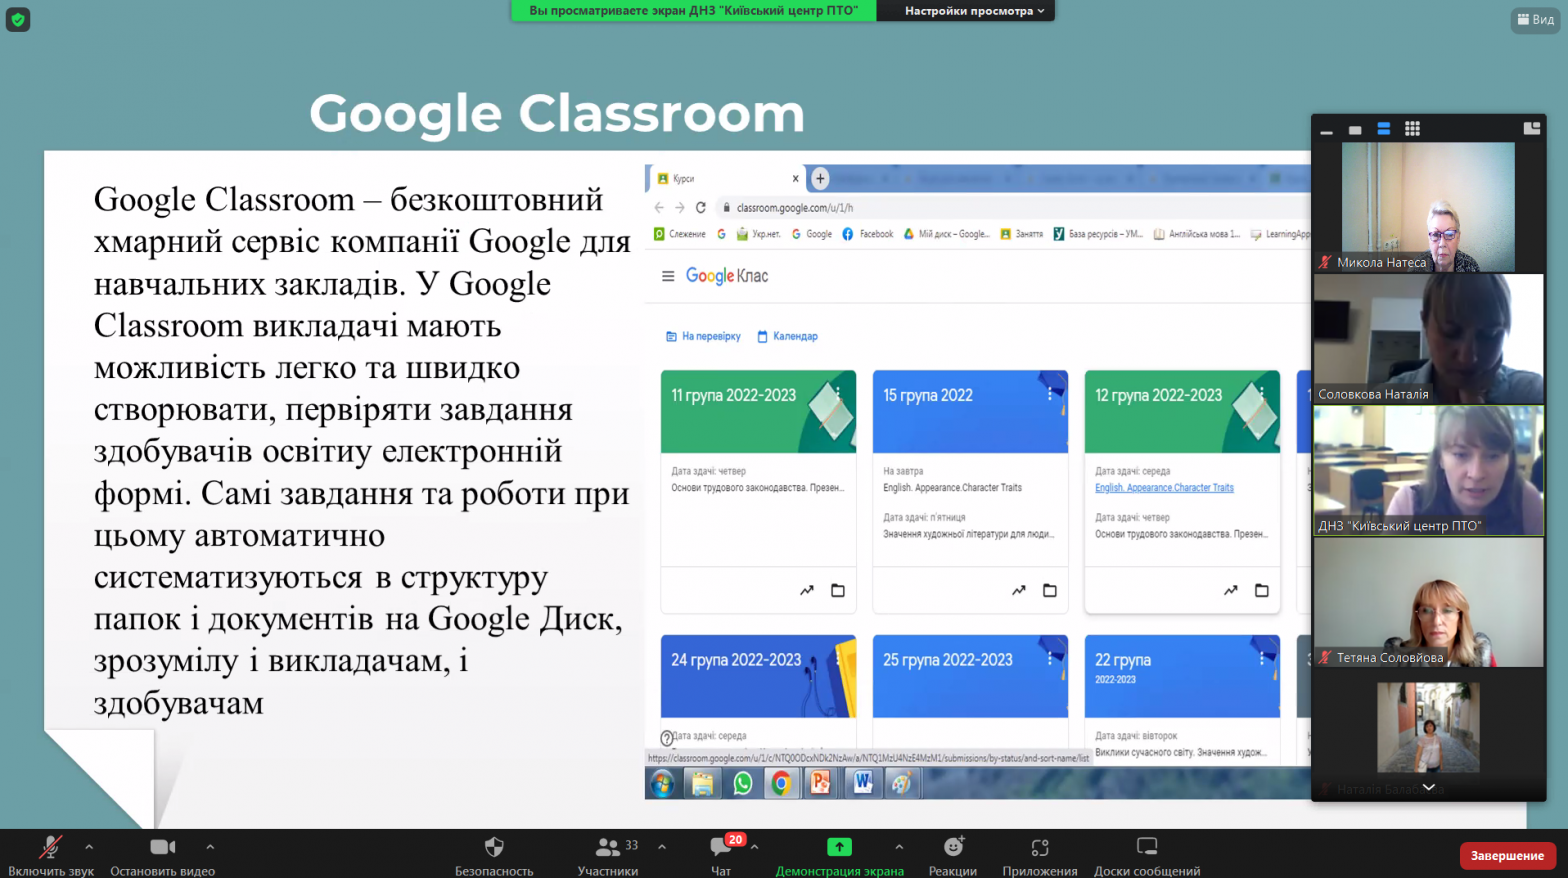The width and height of the screenshot is (1568, 878).
Task: Unmute microphone with Включить звук button
Action: click(x=50, y=856)
